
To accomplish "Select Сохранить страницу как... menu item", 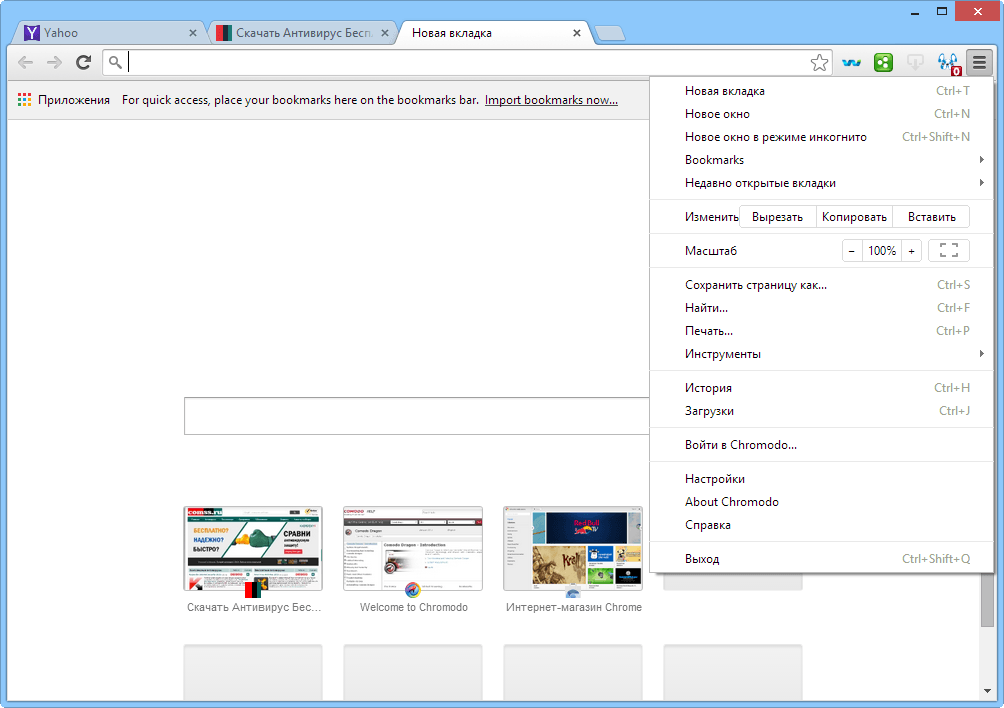I will click(x=822, y=285).
